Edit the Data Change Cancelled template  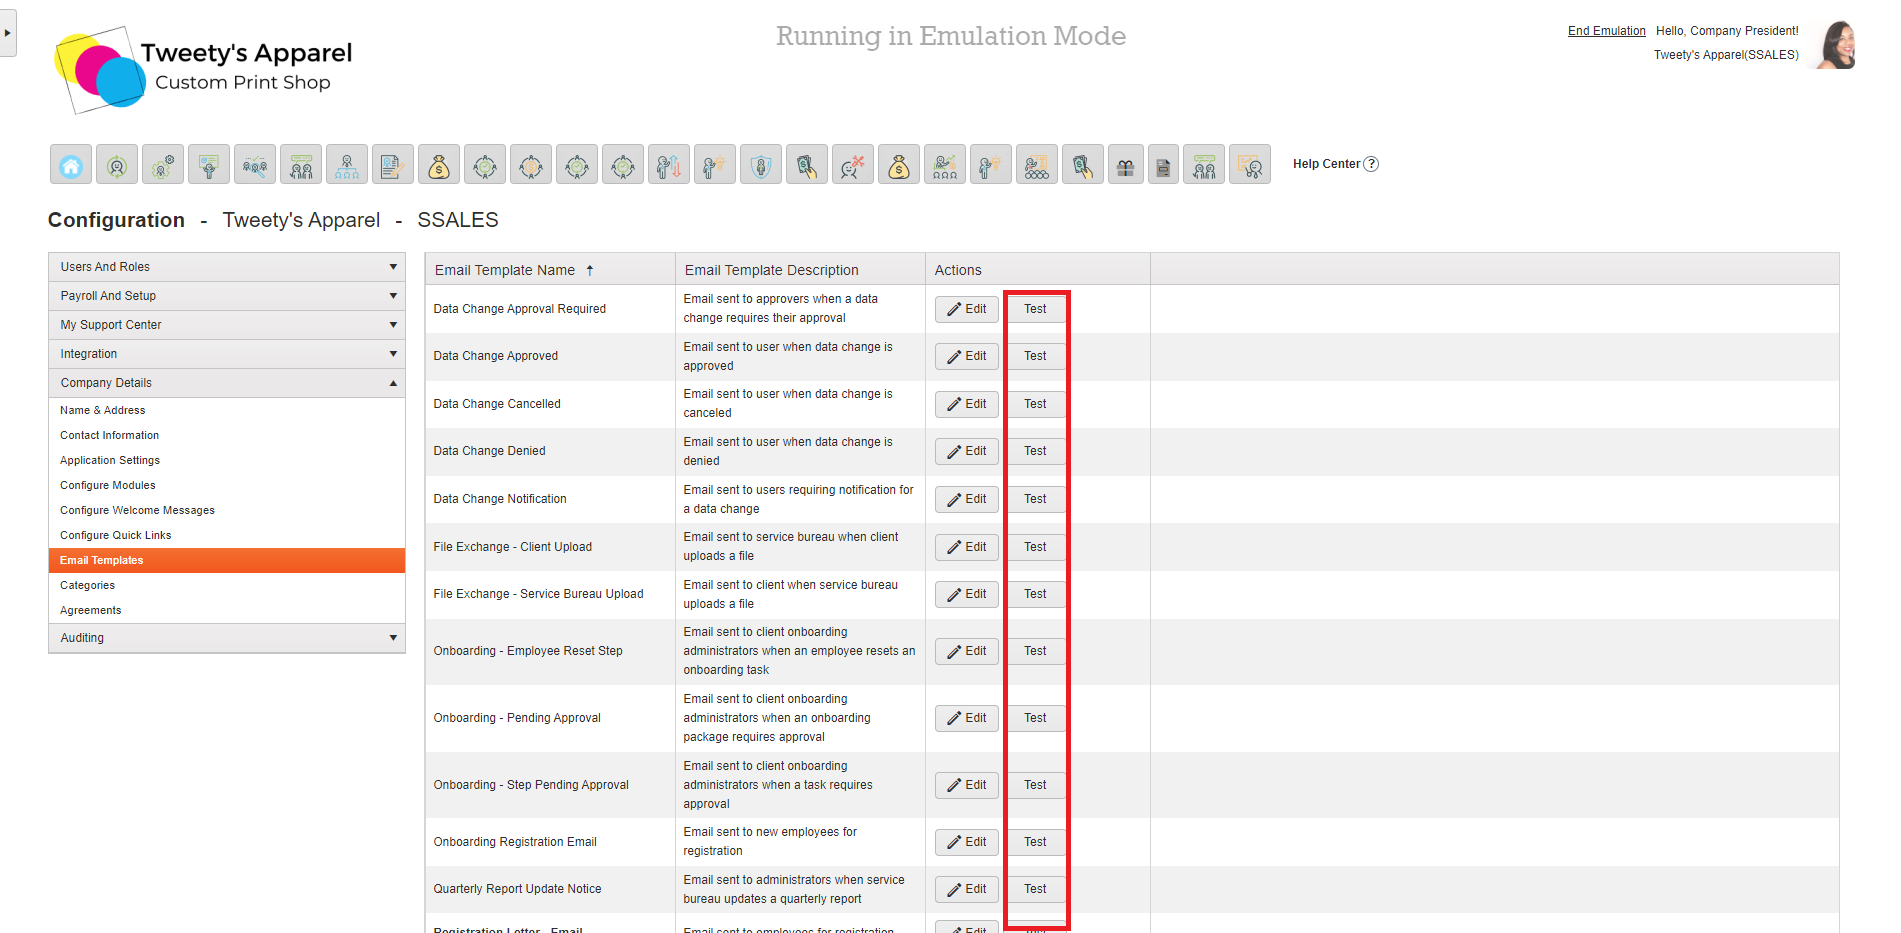[x=967, y=404]
